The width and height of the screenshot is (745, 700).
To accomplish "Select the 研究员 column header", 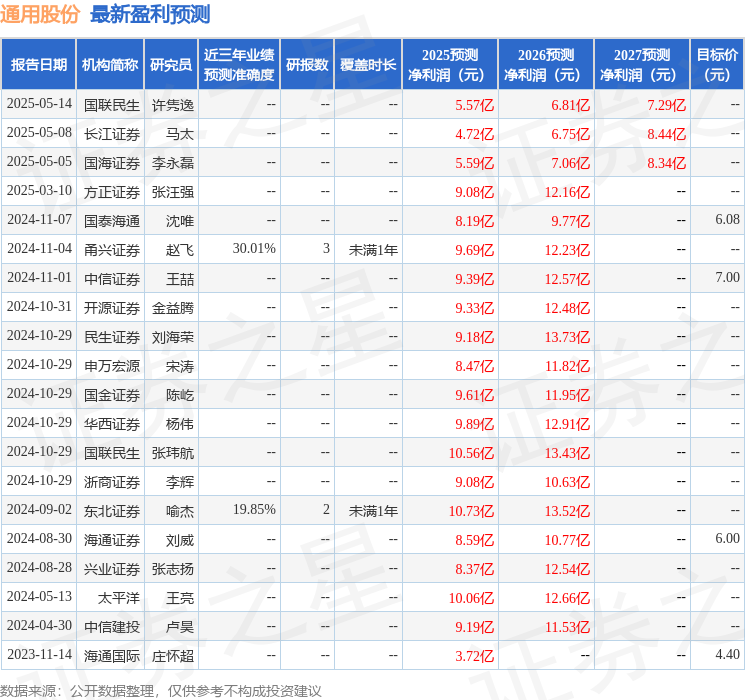I will (x=171, y=65).
